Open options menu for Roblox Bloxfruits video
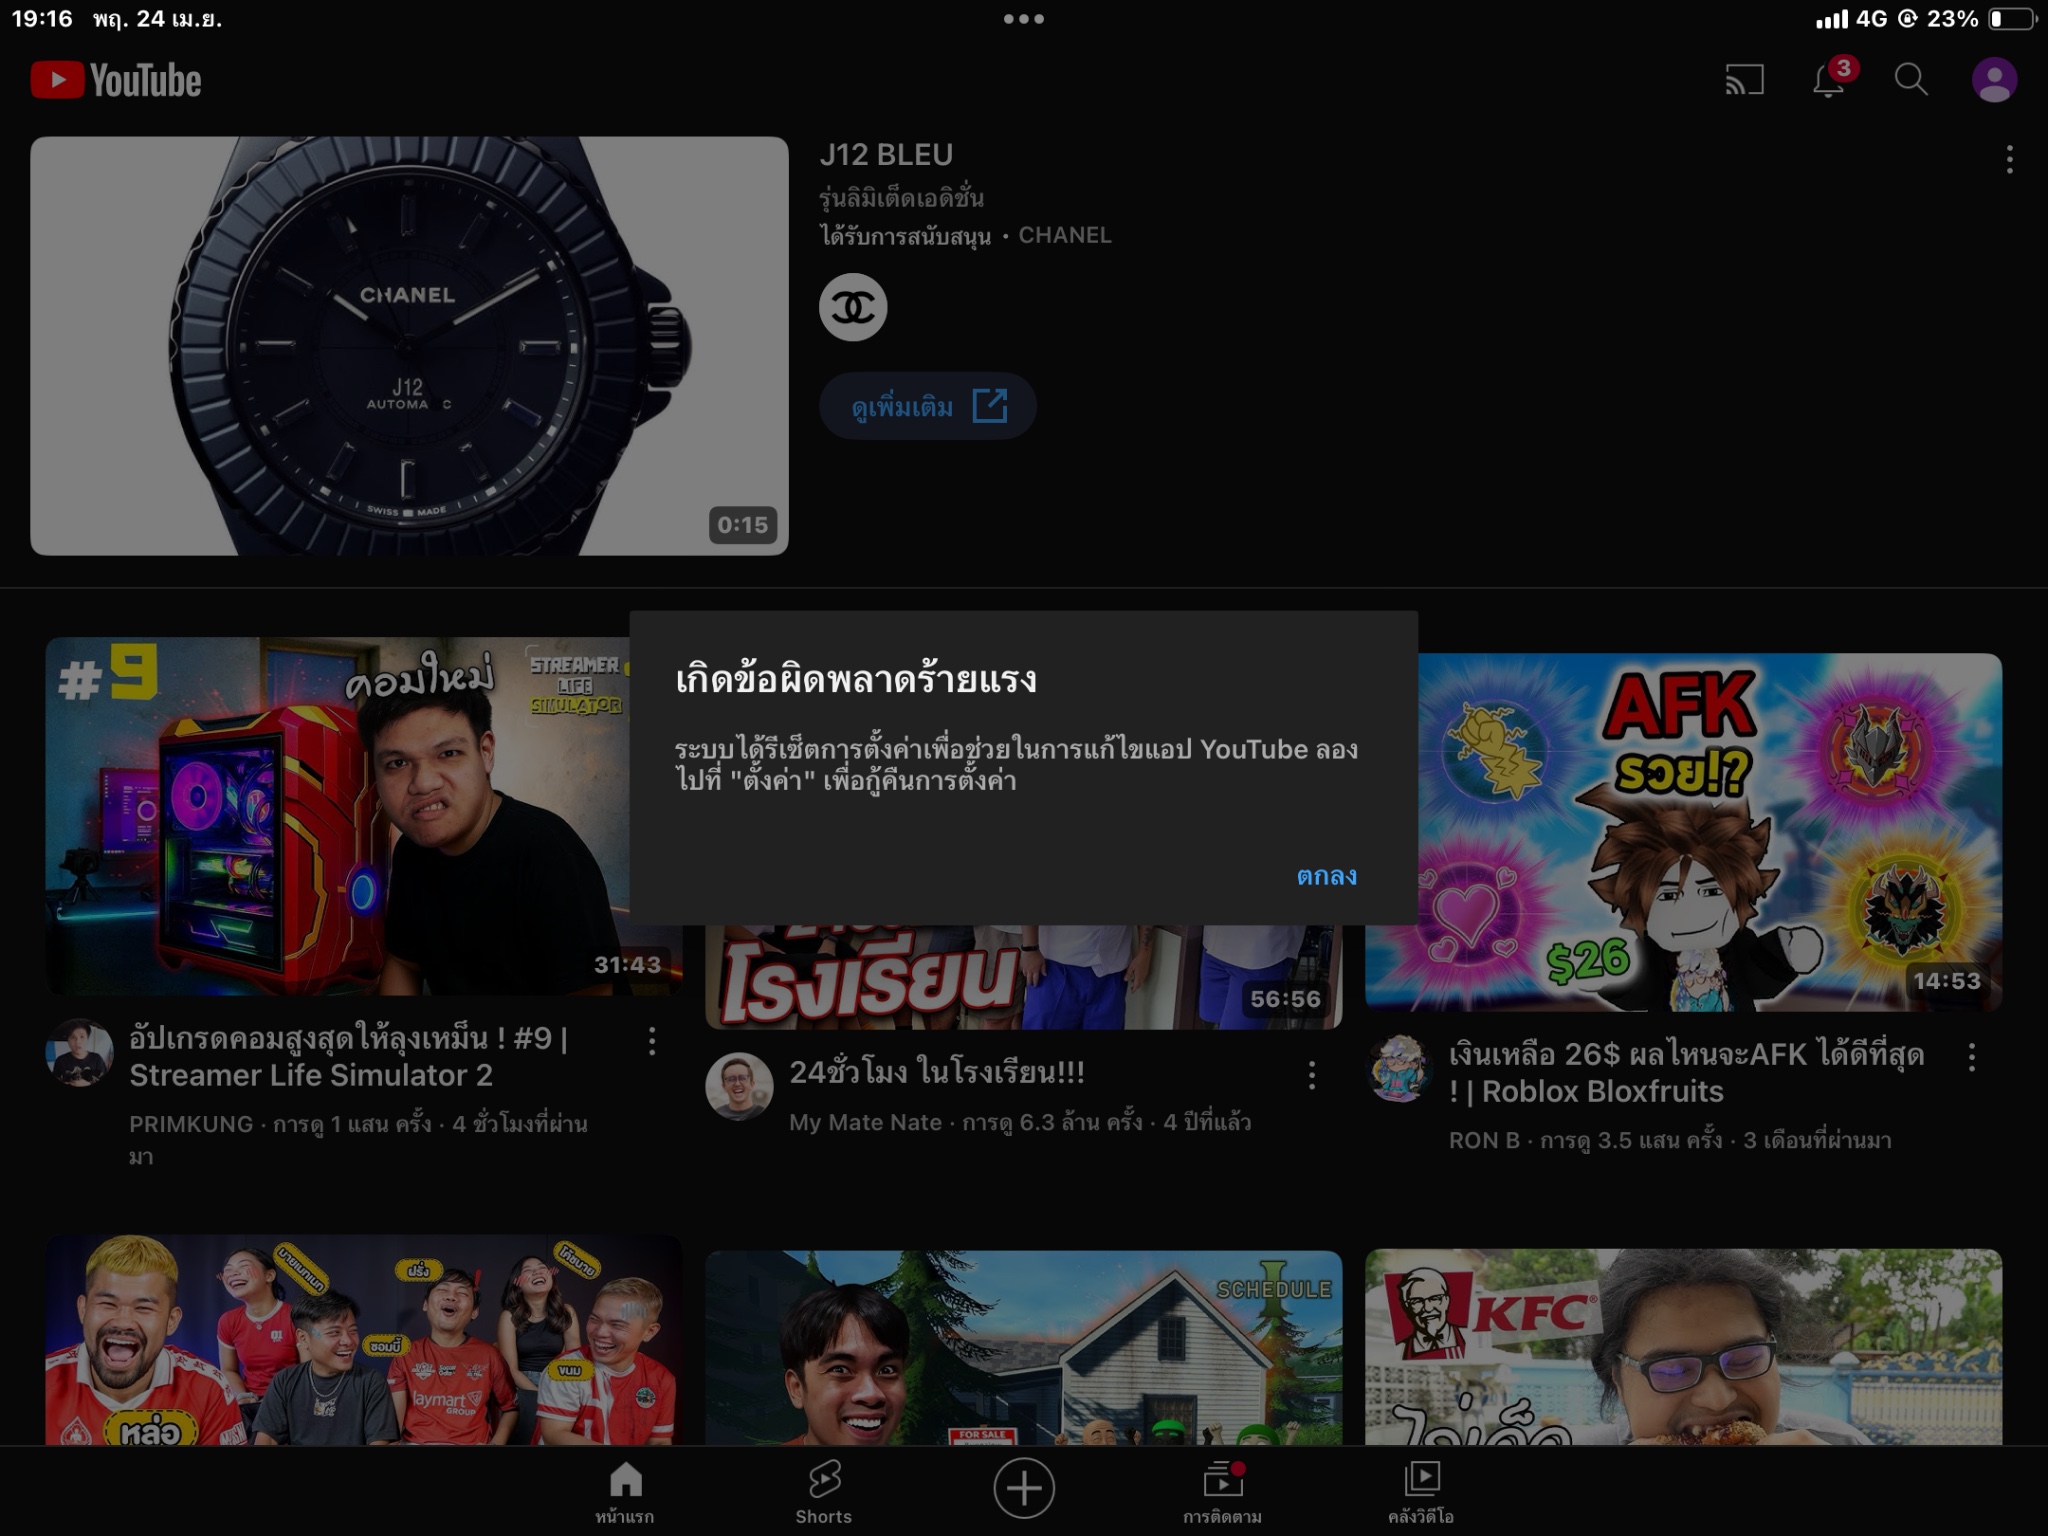 click(1971, 1057)
